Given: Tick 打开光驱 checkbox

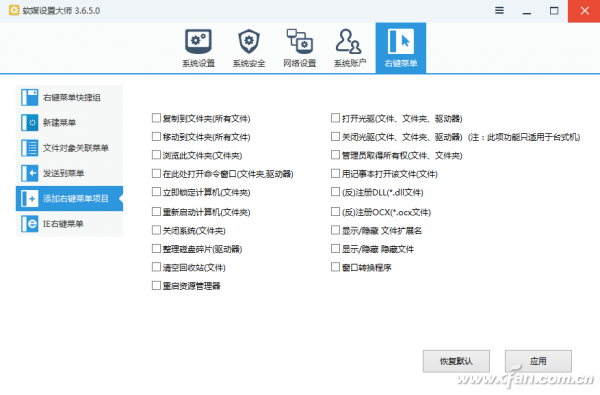Looking at the screenshot, I should pyautogui.click(x=335, y=118).
